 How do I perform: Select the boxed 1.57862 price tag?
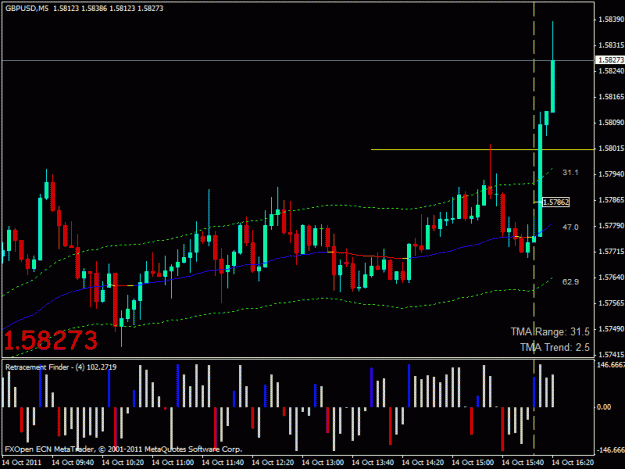(556, 202)
